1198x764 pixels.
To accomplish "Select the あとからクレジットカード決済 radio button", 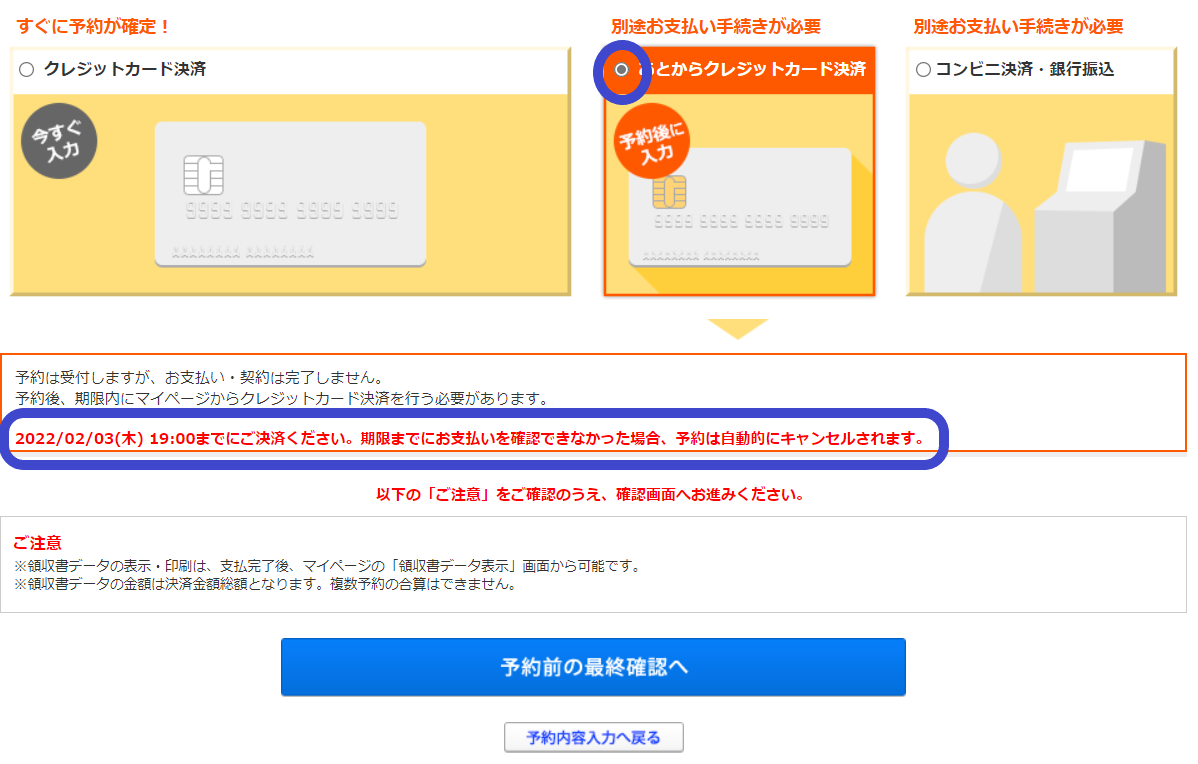I will point(621,70).
